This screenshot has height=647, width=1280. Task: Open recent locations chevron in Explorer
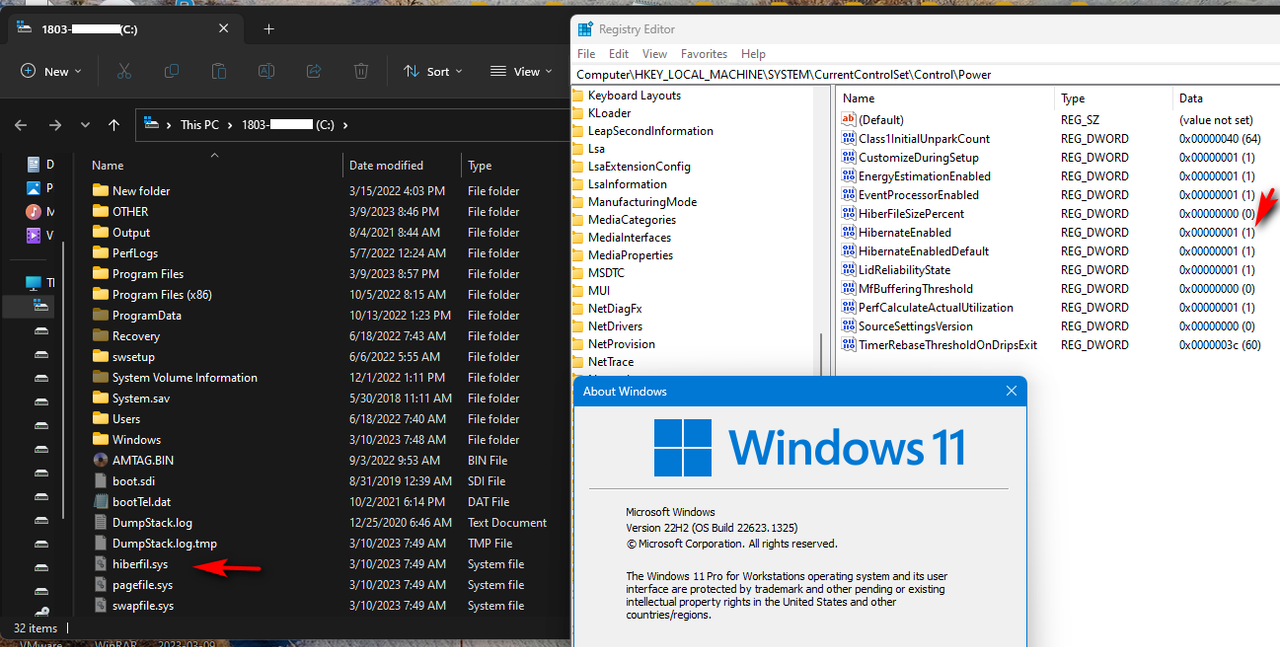85,125
